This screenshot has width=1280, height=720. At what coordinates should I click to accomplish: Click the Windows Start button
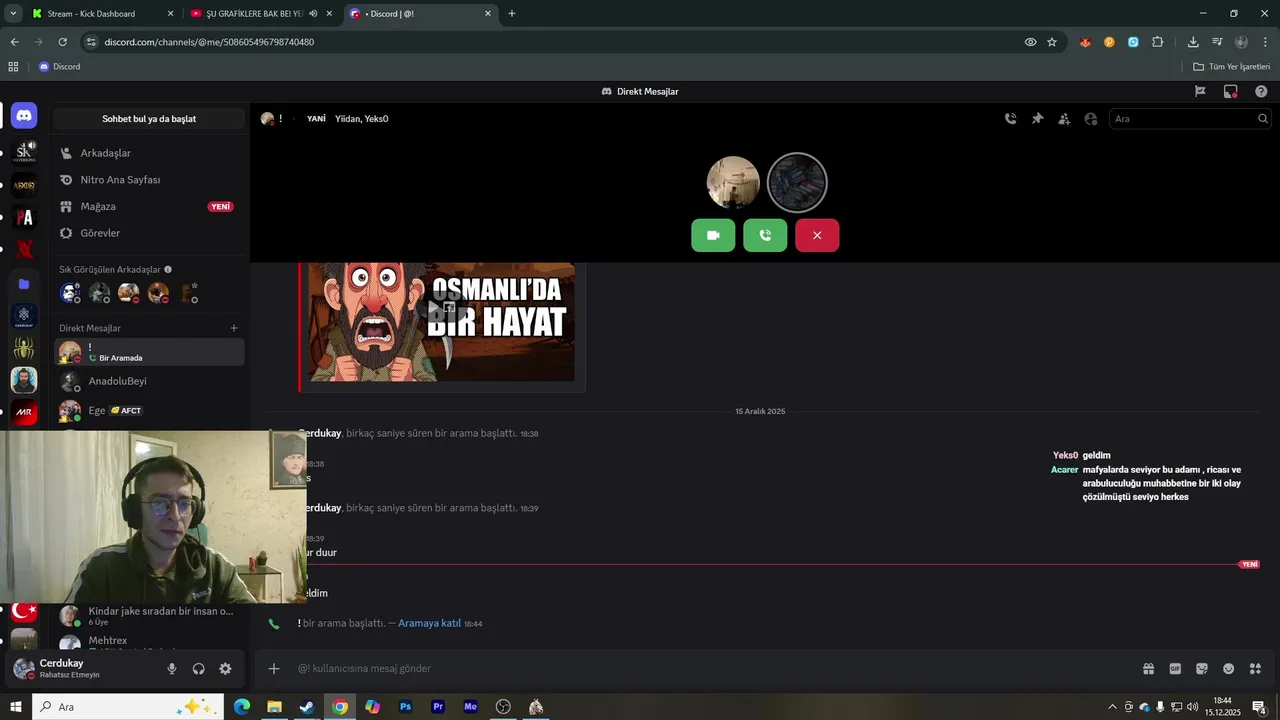point(15,707)
